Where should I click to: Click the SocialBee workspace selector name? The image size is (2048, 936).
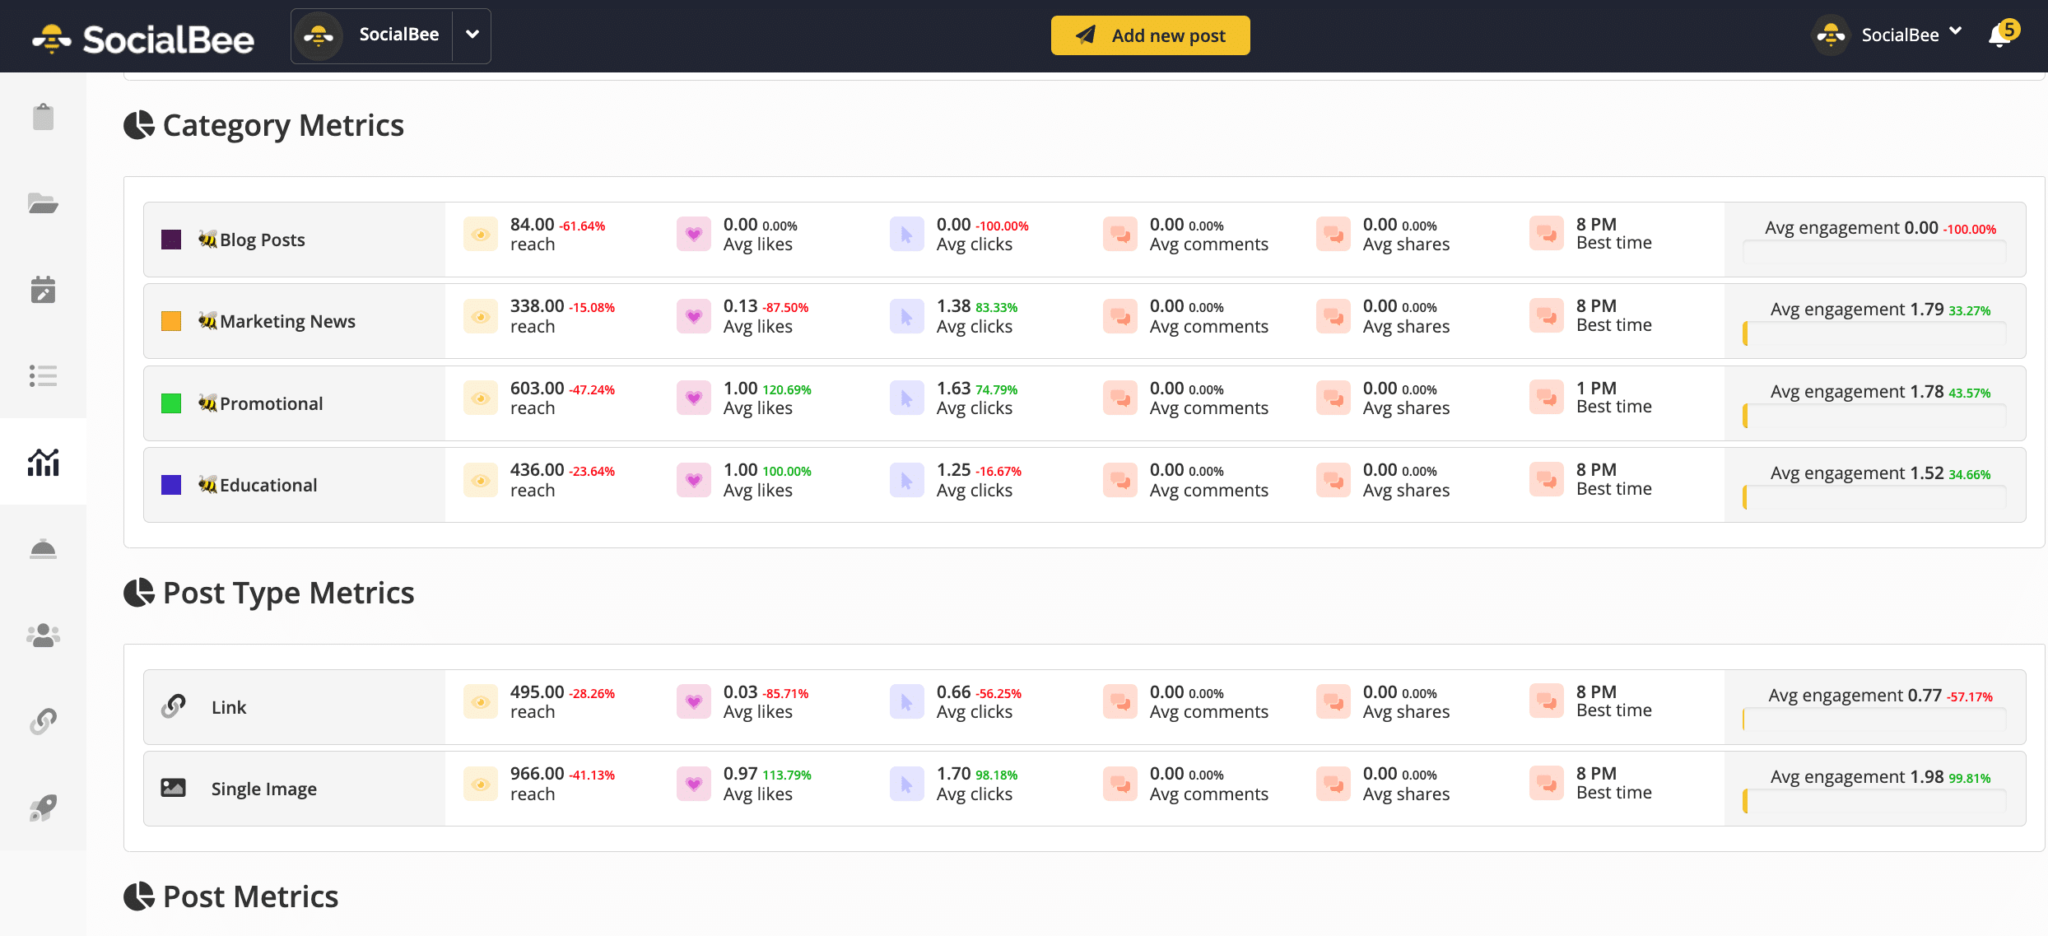click(x=398, y=35)
